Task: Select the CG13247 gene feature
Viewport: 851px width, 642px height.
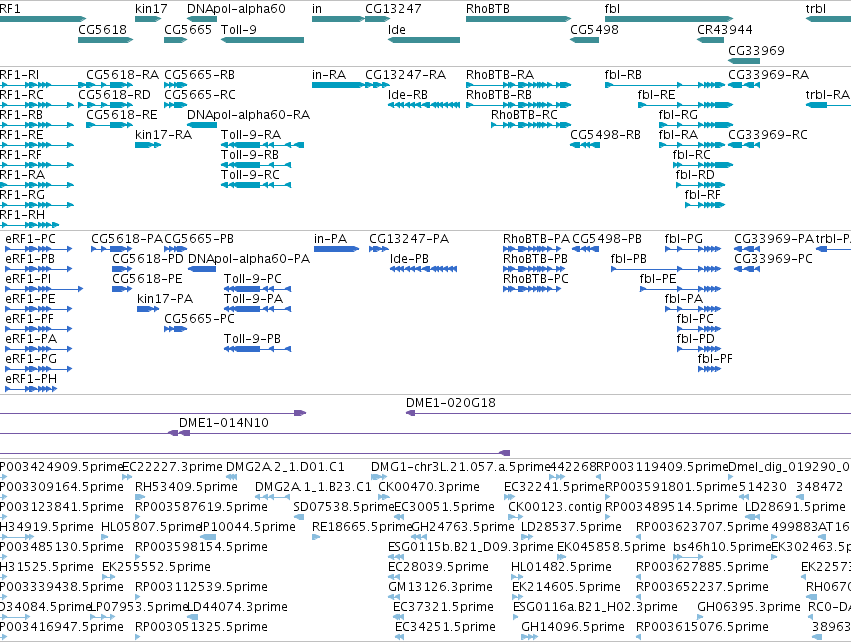Action: coord(378,19)
